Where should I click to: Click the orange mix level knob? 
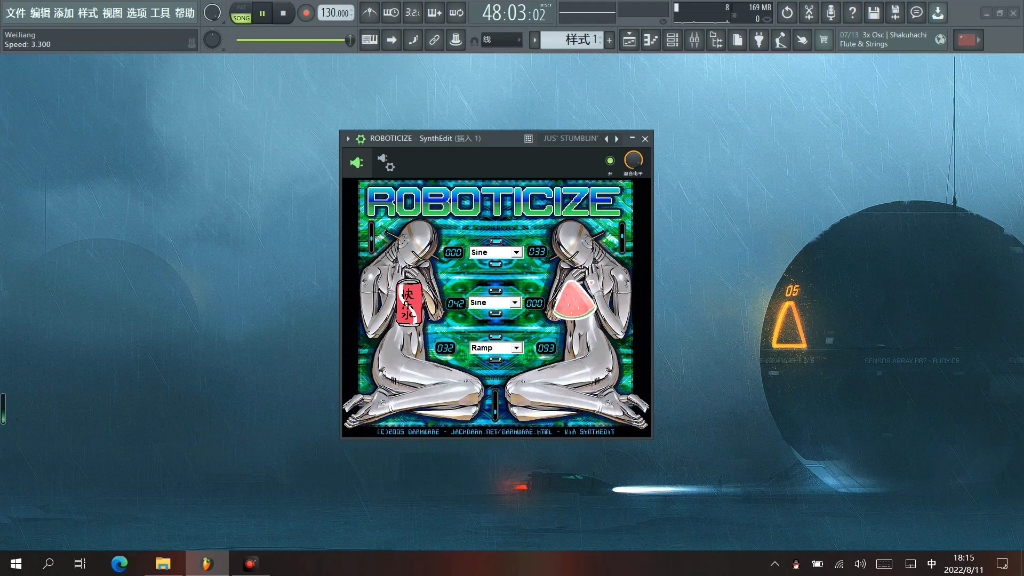point(633,160)
